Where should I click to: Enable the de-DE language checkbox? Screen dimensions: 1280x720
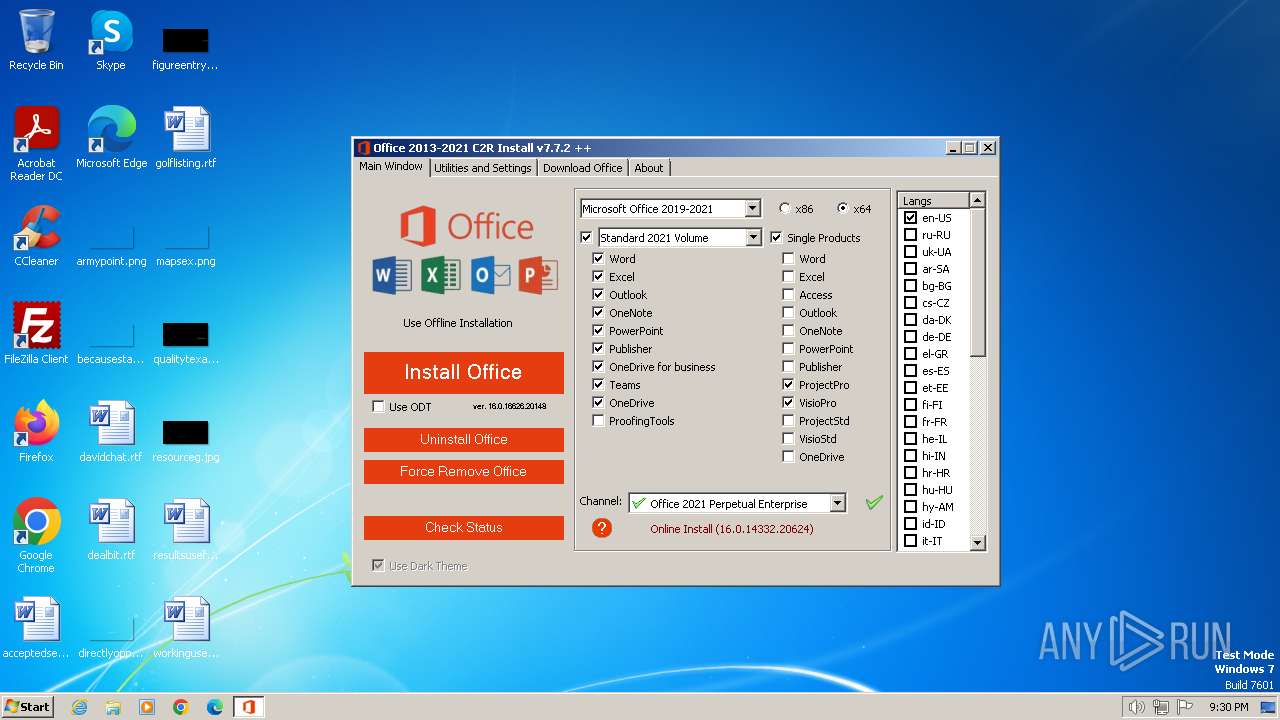tap(910, 337)
